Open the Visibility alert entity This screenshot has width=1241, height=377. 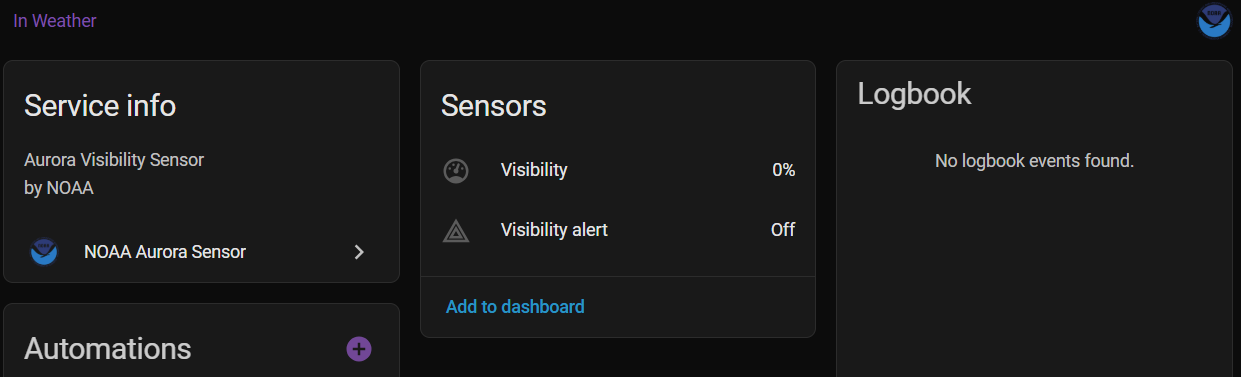tap(618, 230)
